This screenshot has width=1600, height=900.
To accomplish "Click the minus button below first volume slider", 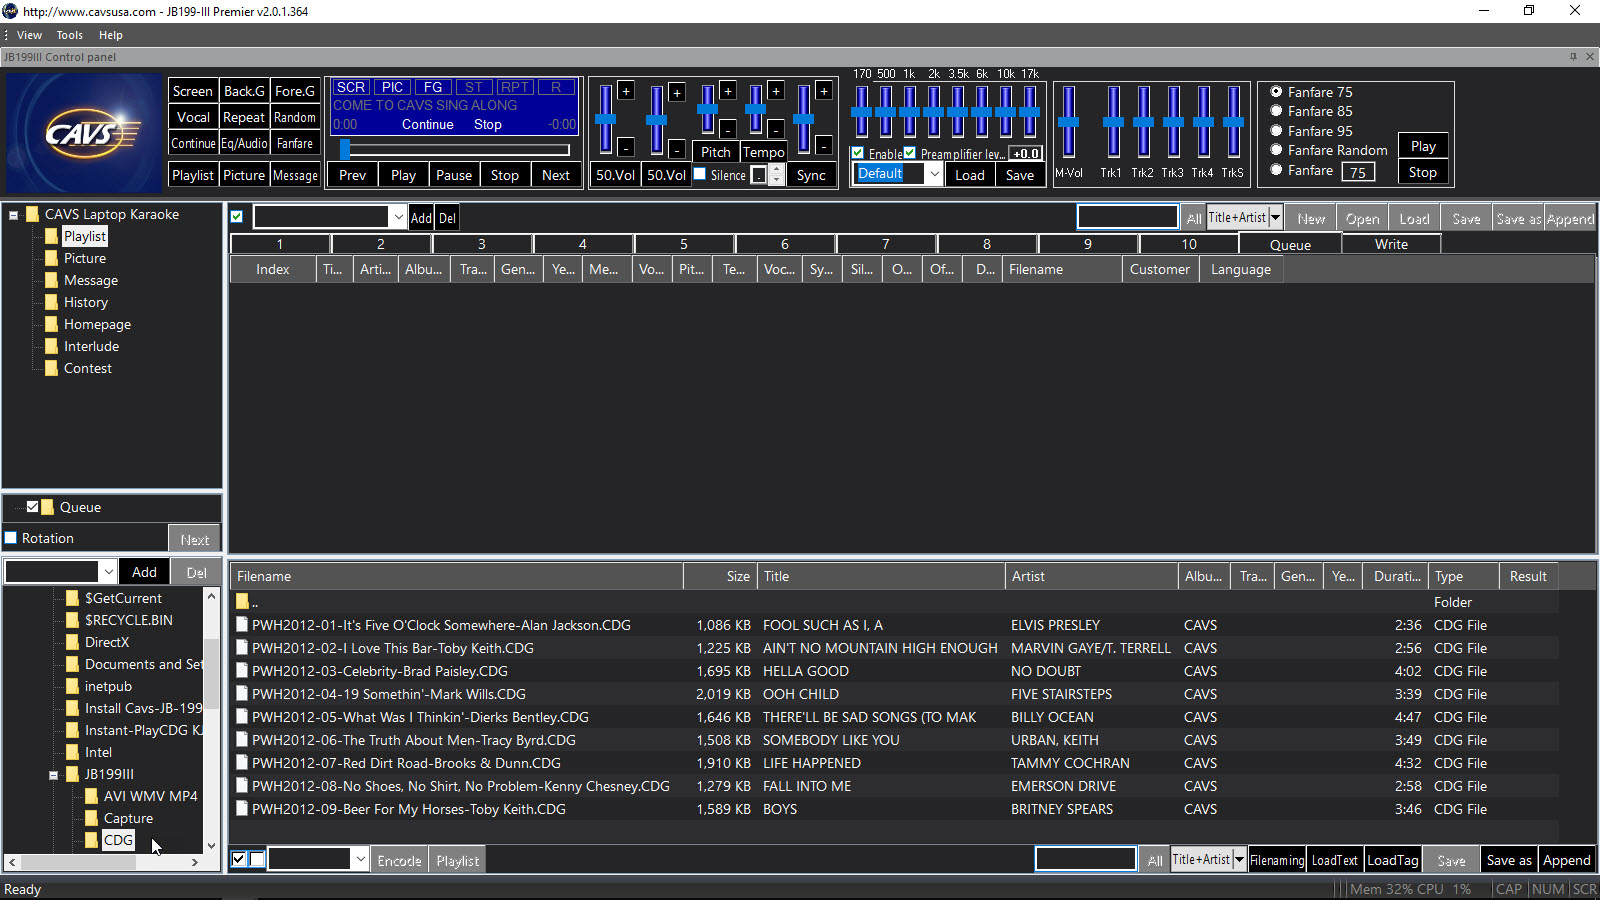I will click(626, 147).
